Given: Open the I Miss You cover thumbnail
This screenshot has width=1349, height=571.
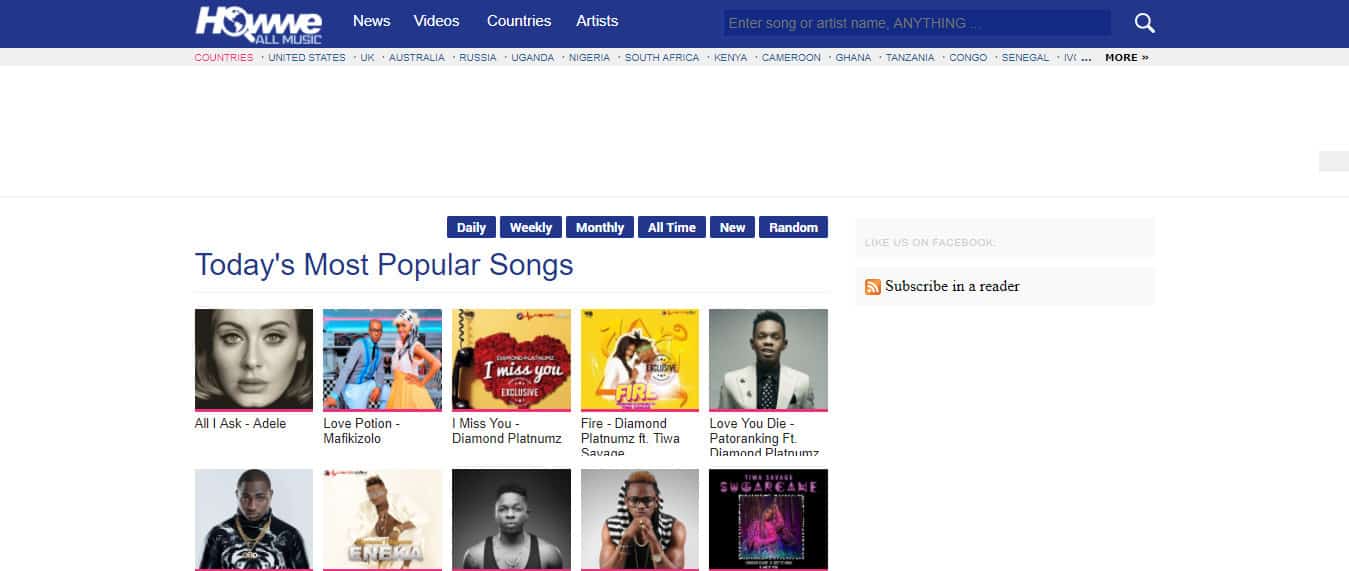Looking at the screenshot, I should tap(511, 359).
